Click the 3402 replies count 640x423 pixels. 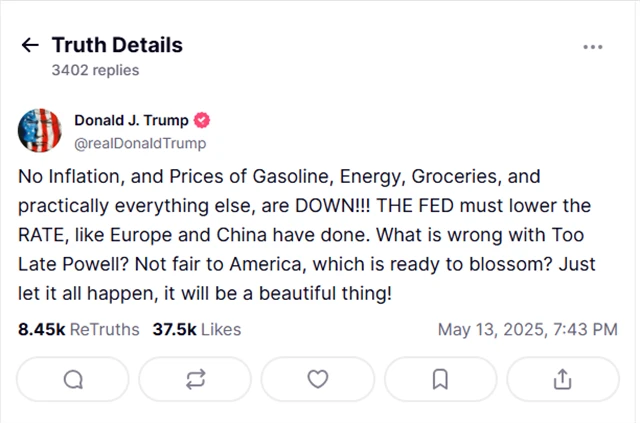tap(95, 71)
